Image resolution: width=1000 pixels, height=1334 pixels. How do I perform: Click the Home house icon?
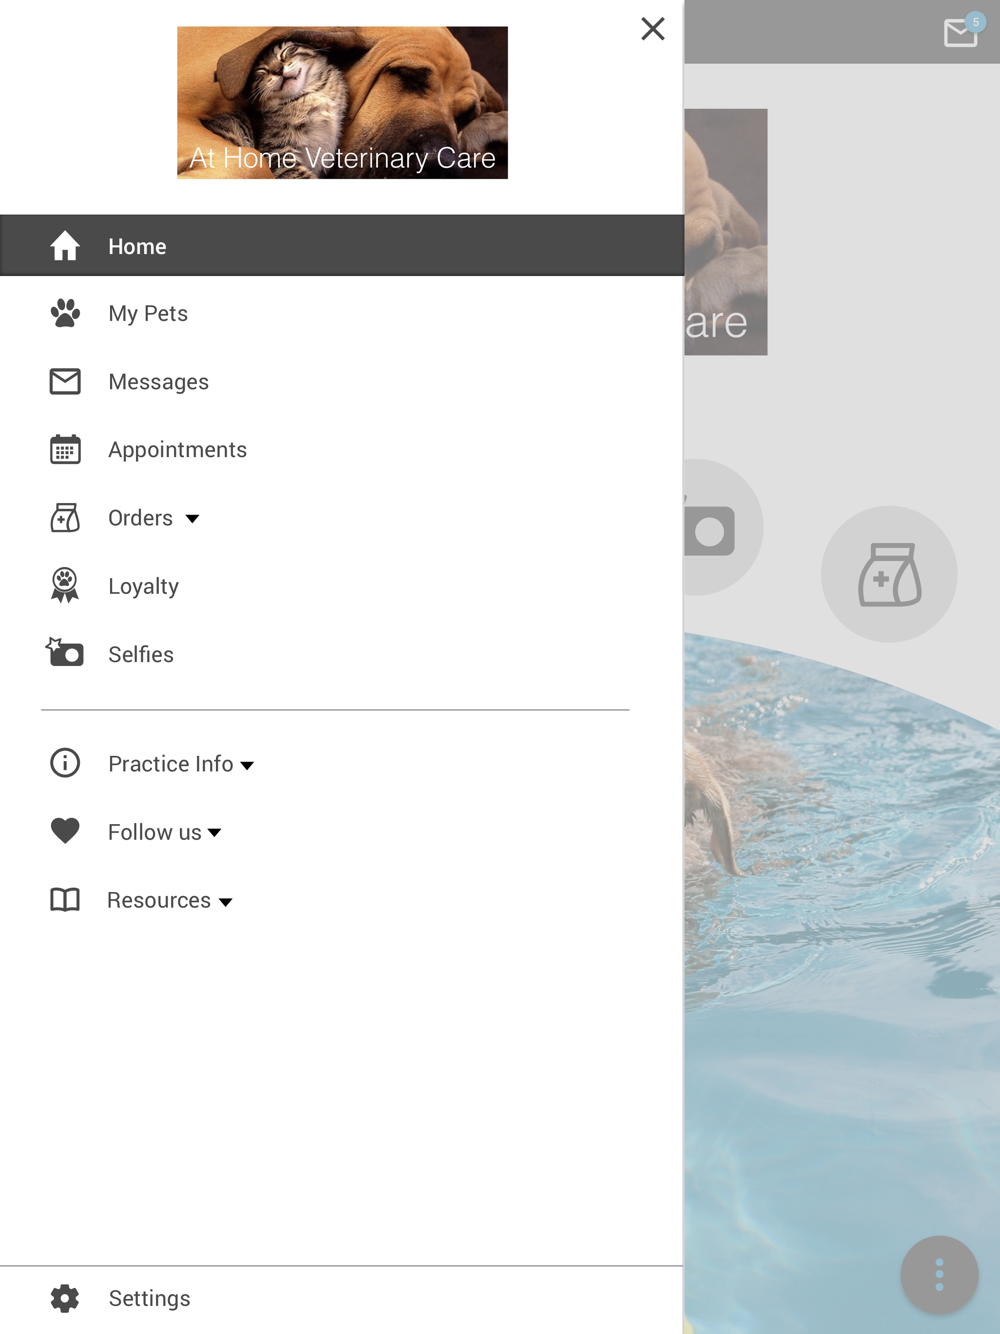click(x=65, y=246)
